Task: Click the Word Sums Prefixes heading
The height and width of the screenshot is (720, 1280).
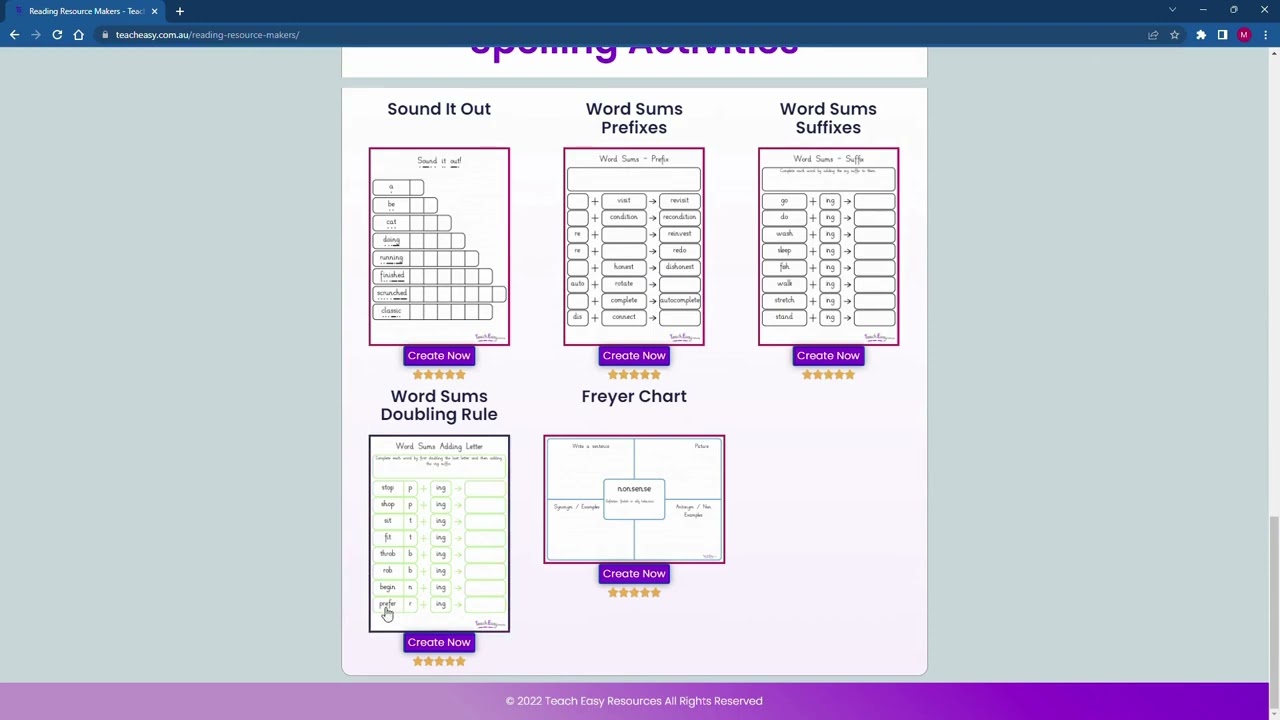Action: pyautogui.click(x=634, y=118)
